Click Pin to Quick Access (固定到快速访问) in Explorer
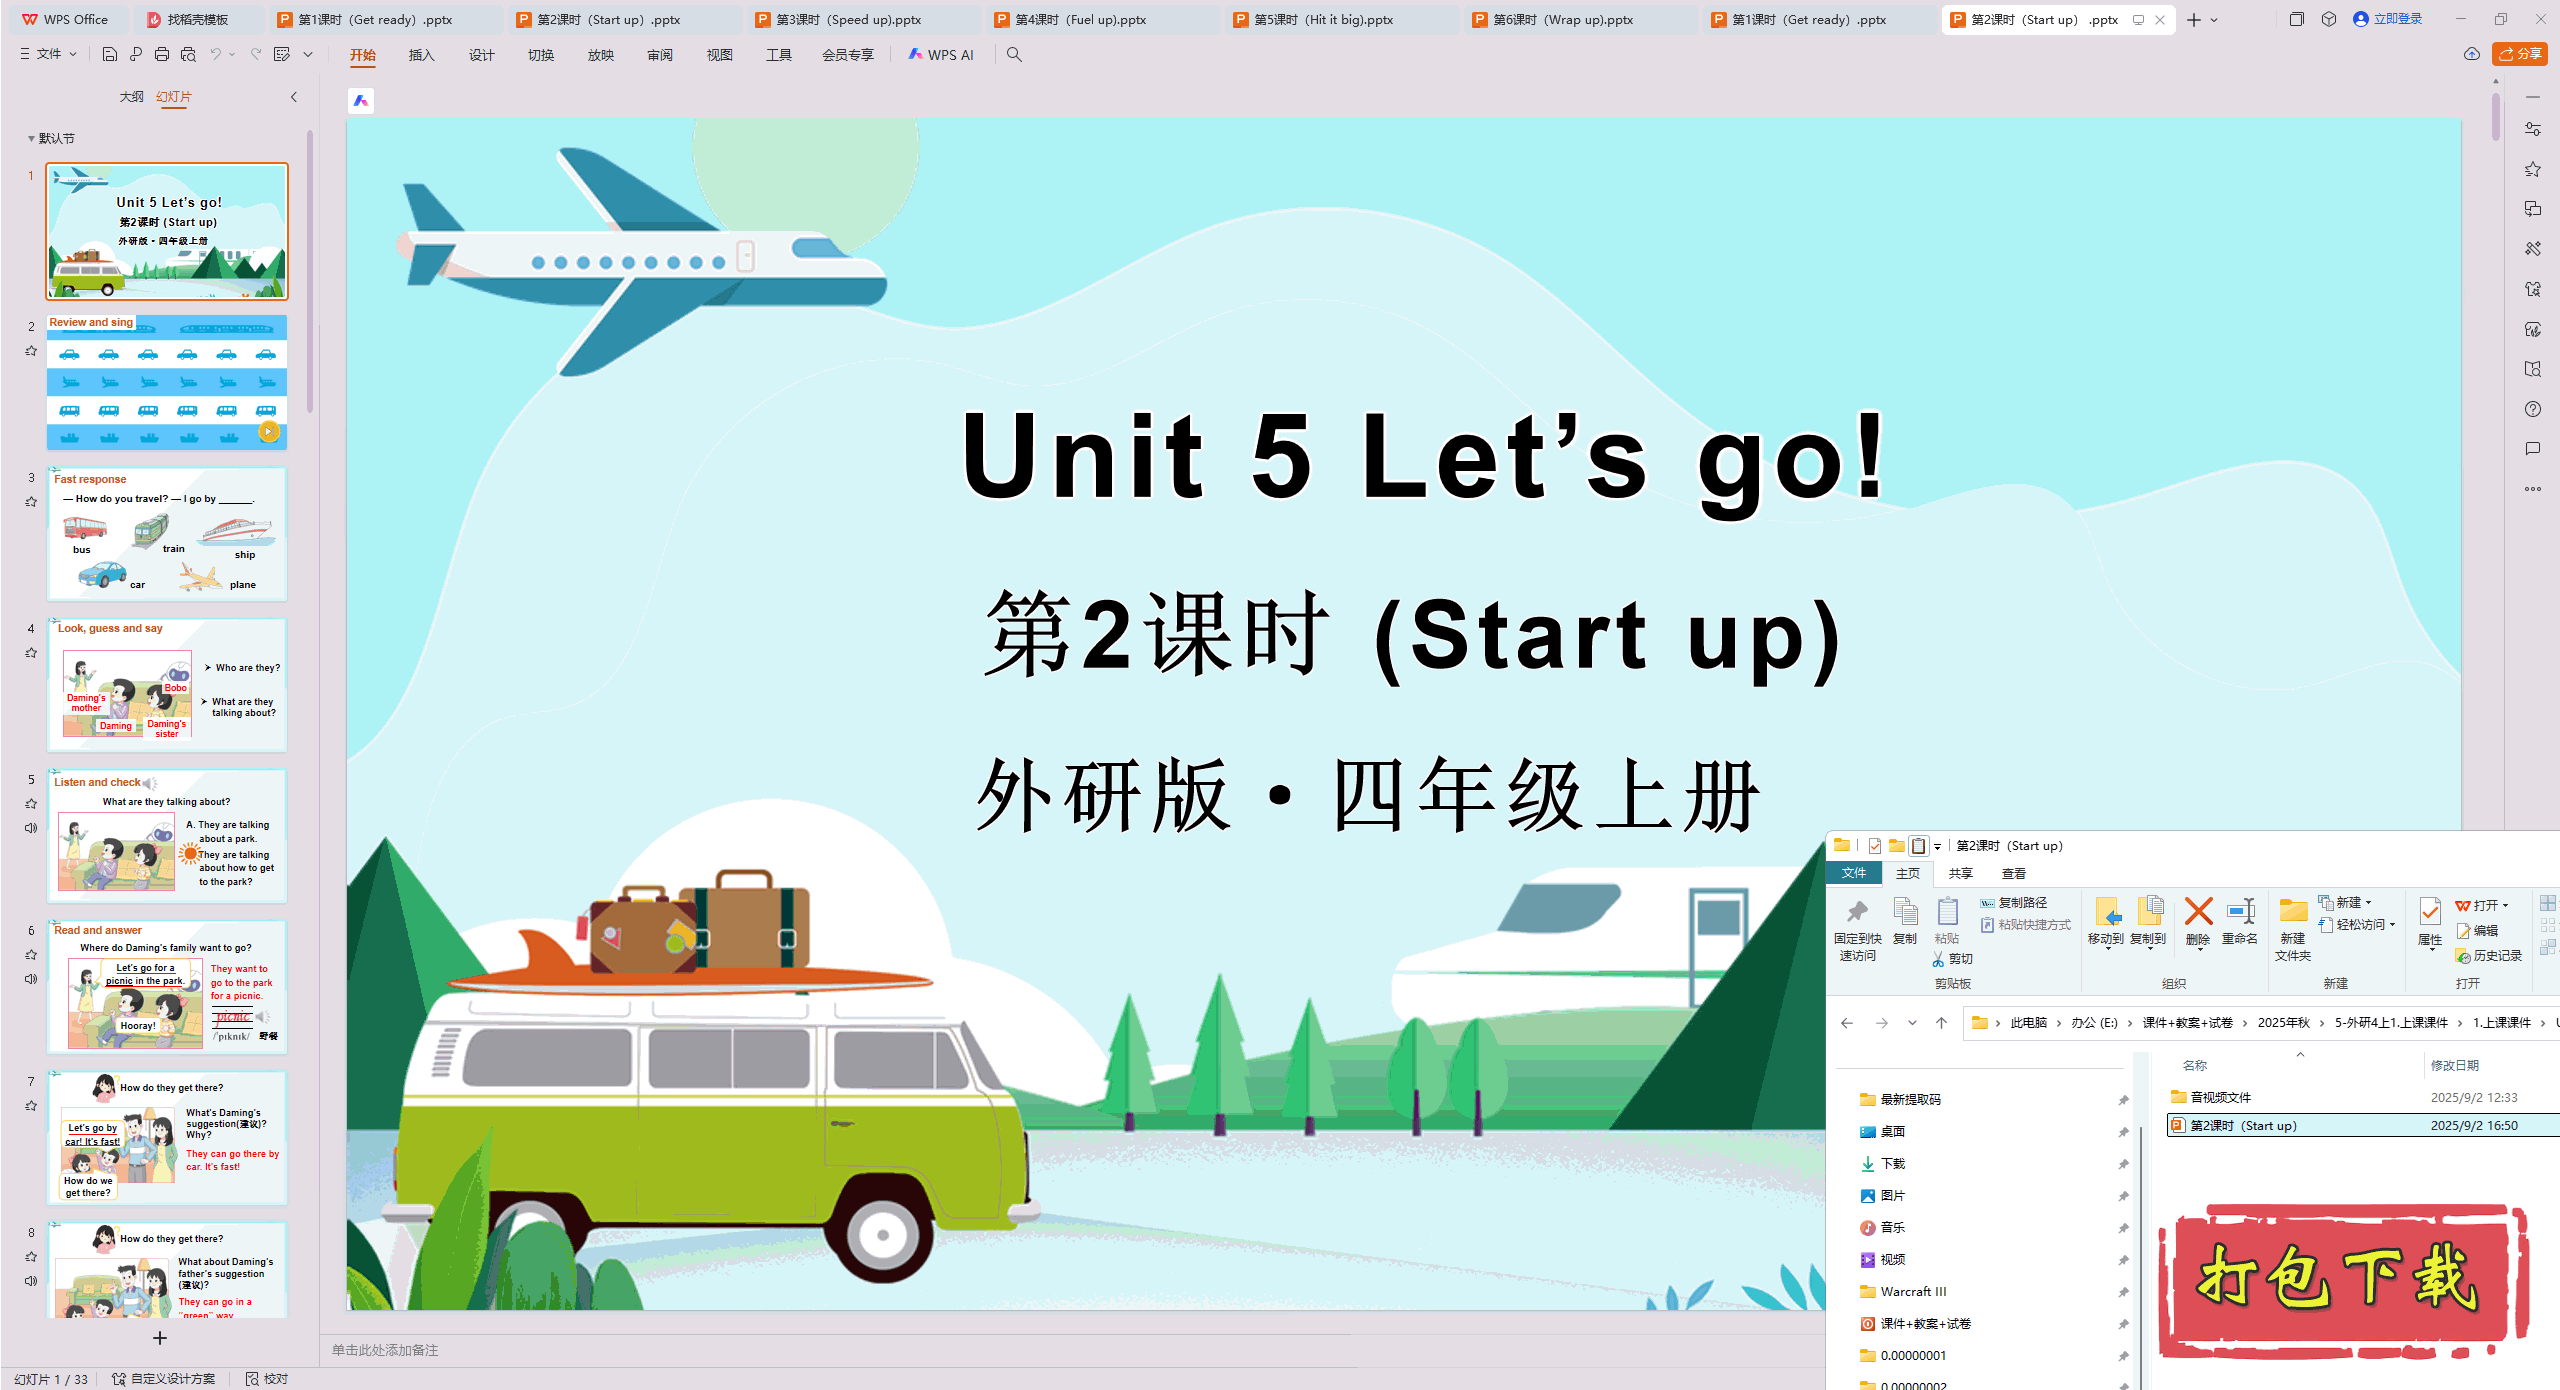Screen dimensions: 2560x1390 [1856, 928]
